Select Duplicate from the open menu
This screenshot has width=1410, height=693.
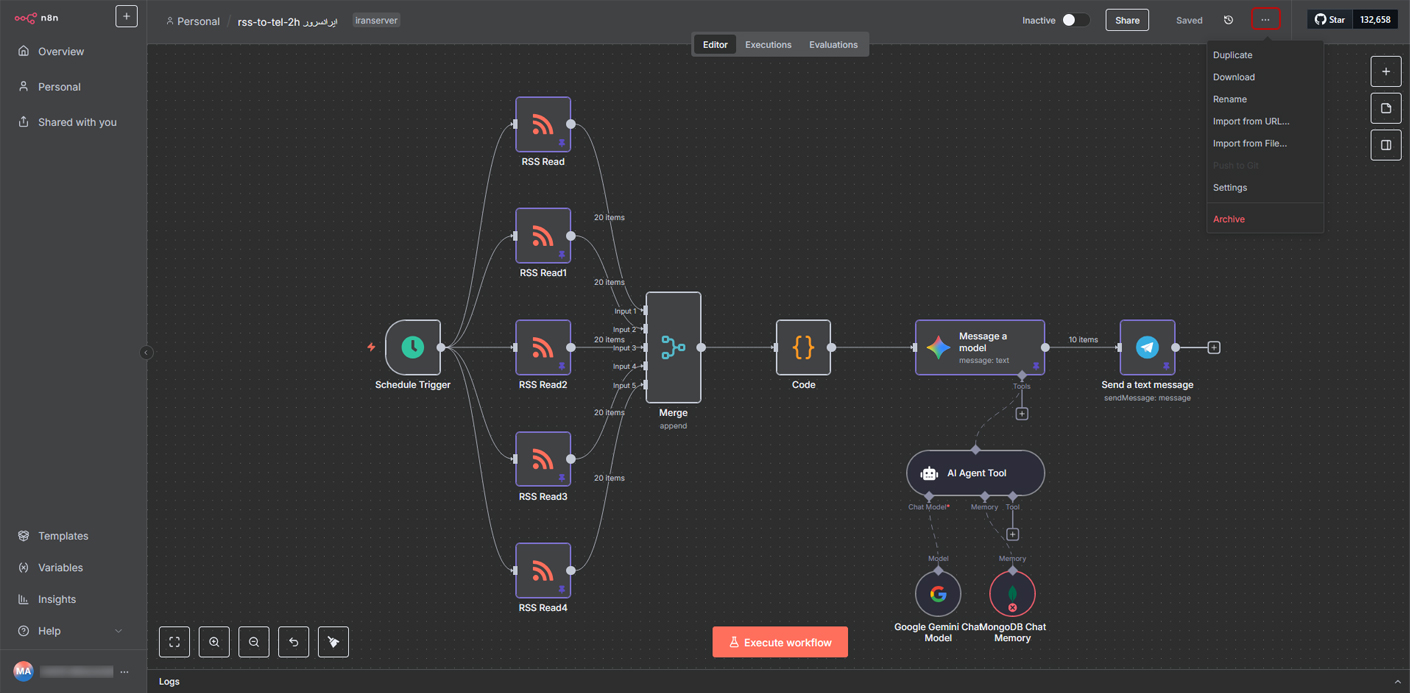click(x=1232, y=55)
